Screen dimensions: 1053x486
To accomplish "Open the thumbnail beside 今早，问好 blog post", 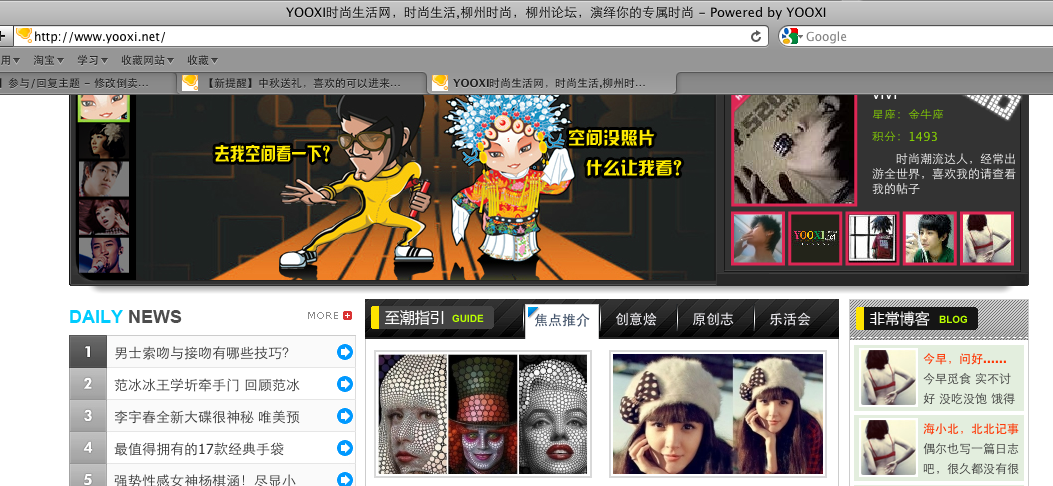I will point(889,377).
